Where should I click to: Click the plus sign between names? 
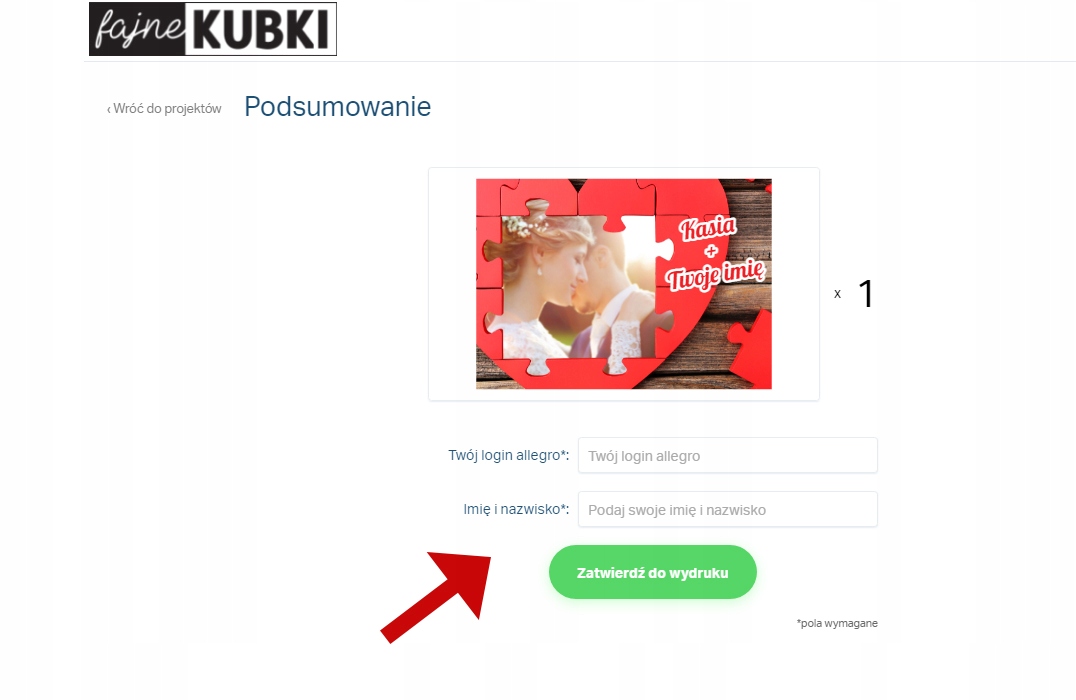coord(711,250)
